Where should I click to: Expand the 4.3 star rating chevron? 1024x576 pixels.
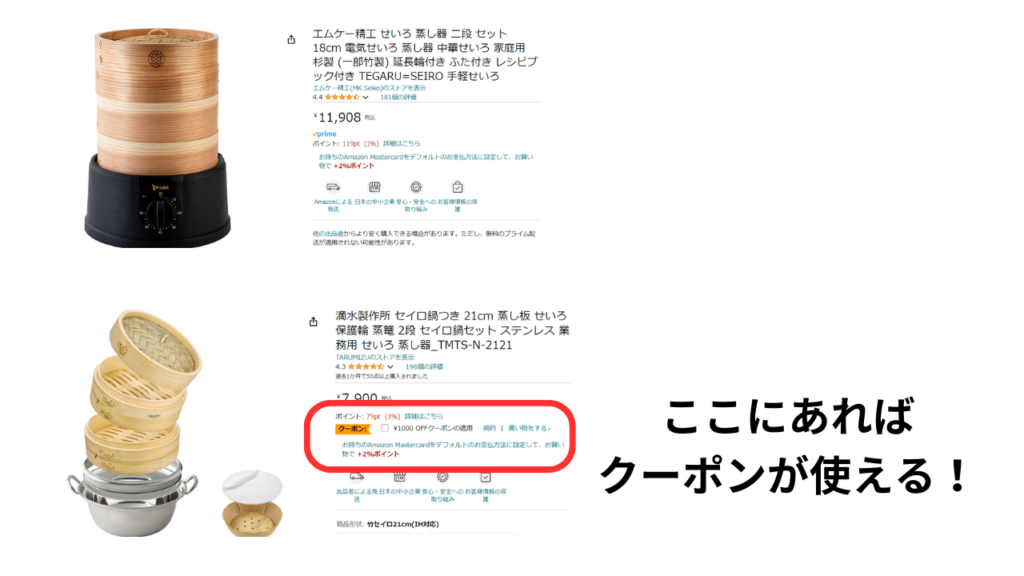390,367
